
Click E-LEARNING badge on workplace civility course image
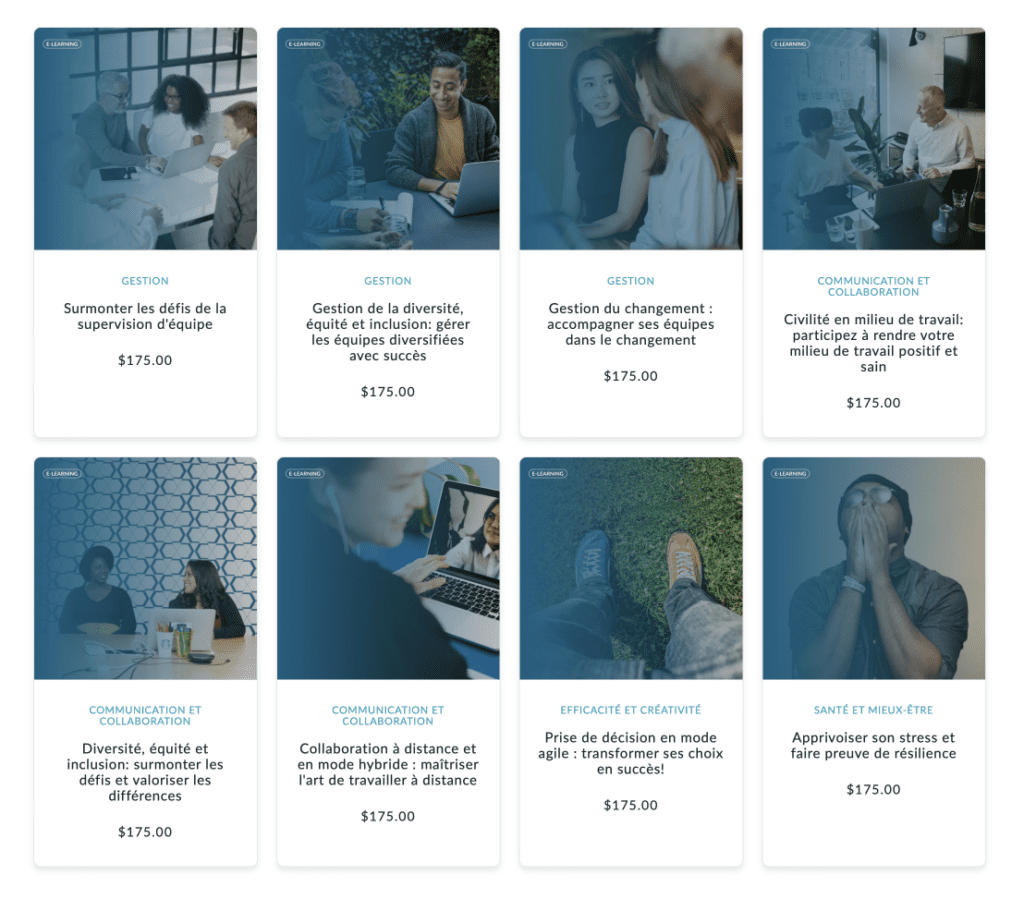[x=791, y=44]
